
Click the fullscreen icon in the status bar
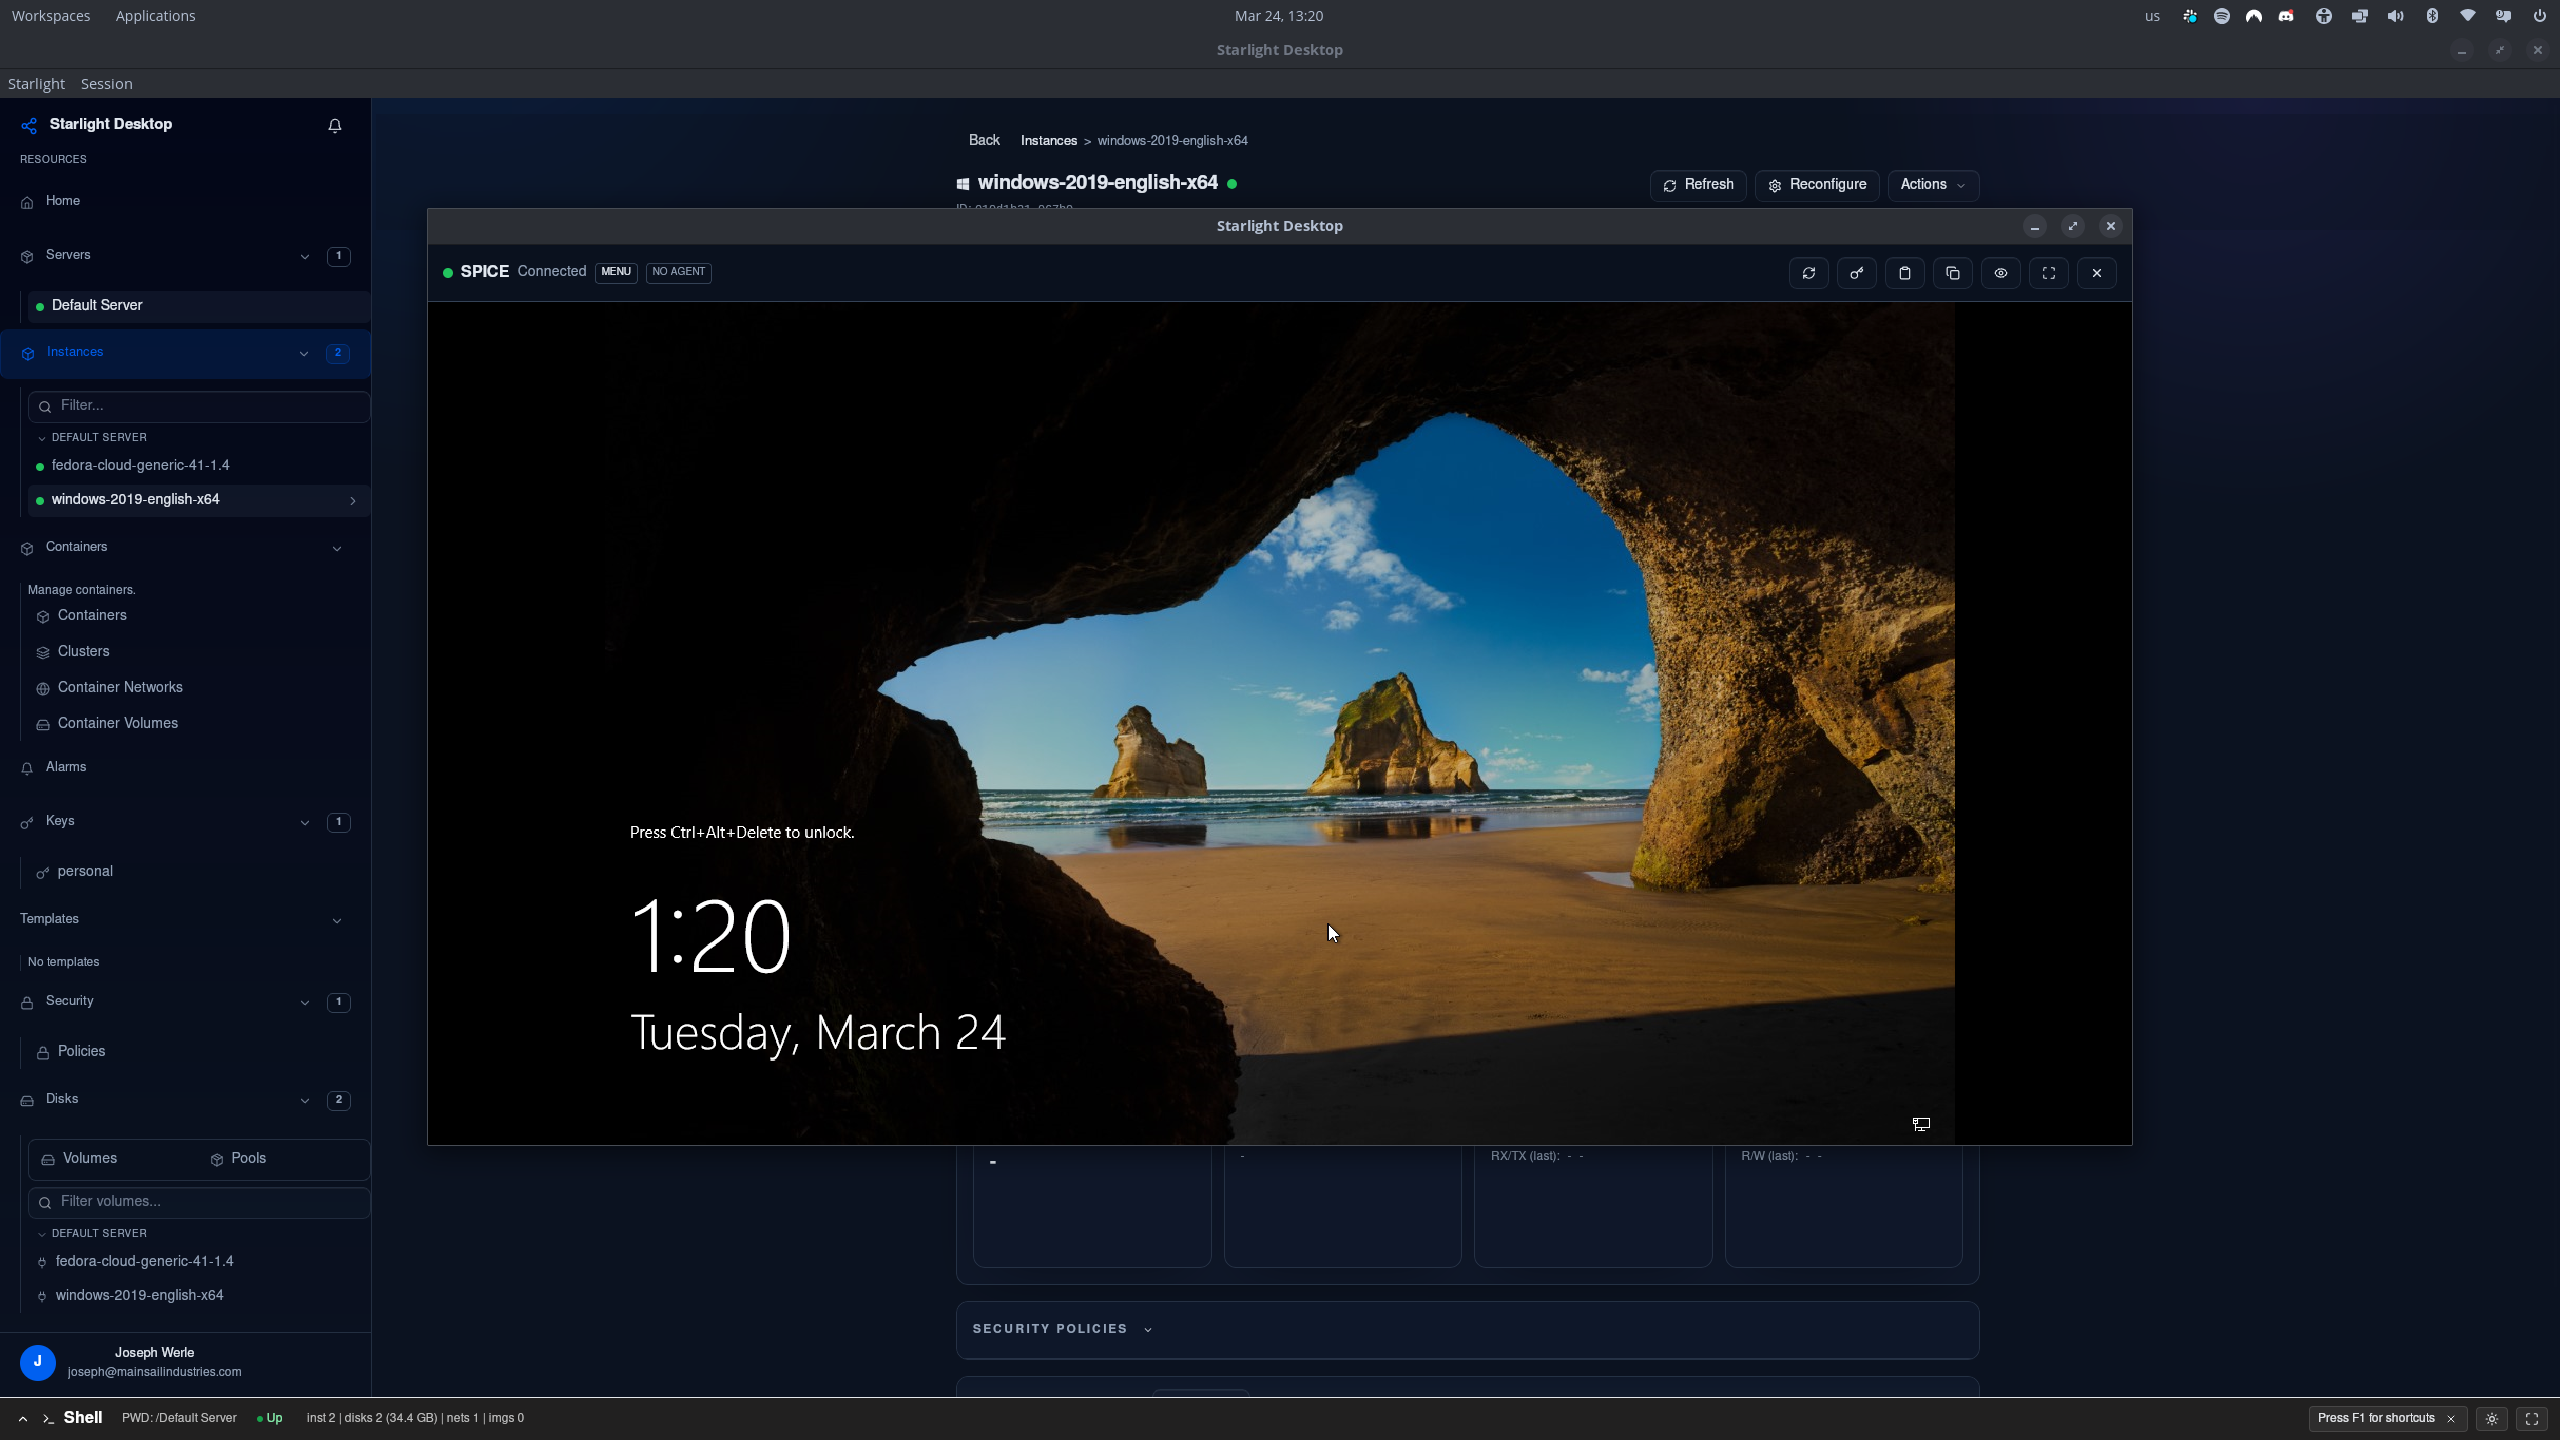[2531, 1418]
